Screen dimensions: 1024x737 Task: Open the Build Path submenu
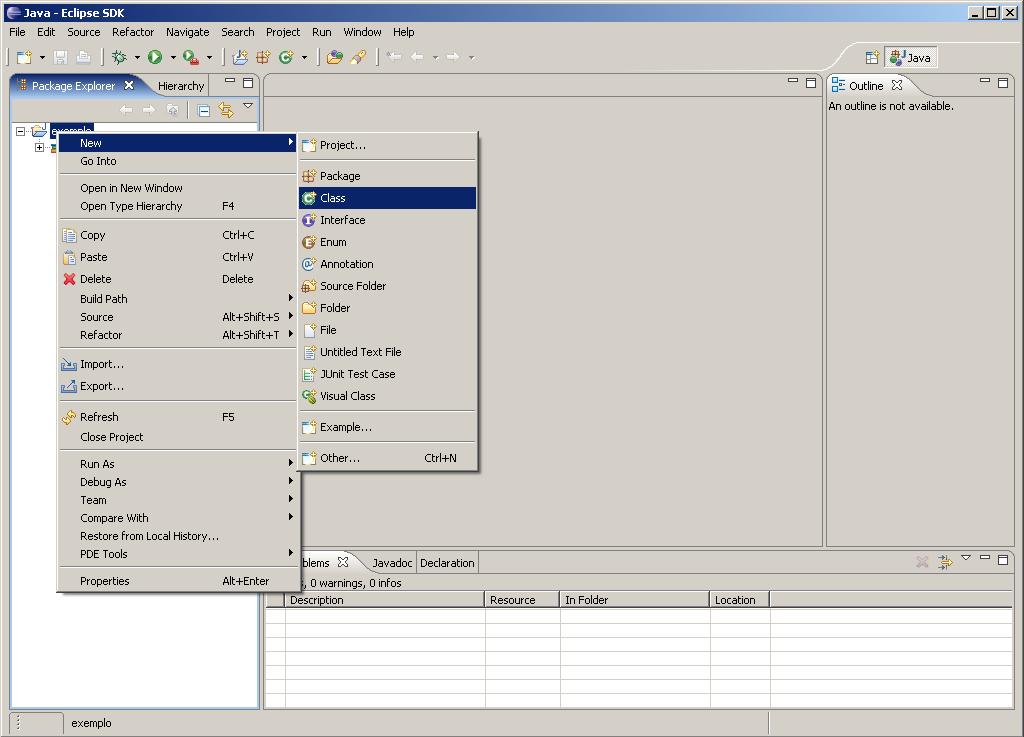(178, 299)
